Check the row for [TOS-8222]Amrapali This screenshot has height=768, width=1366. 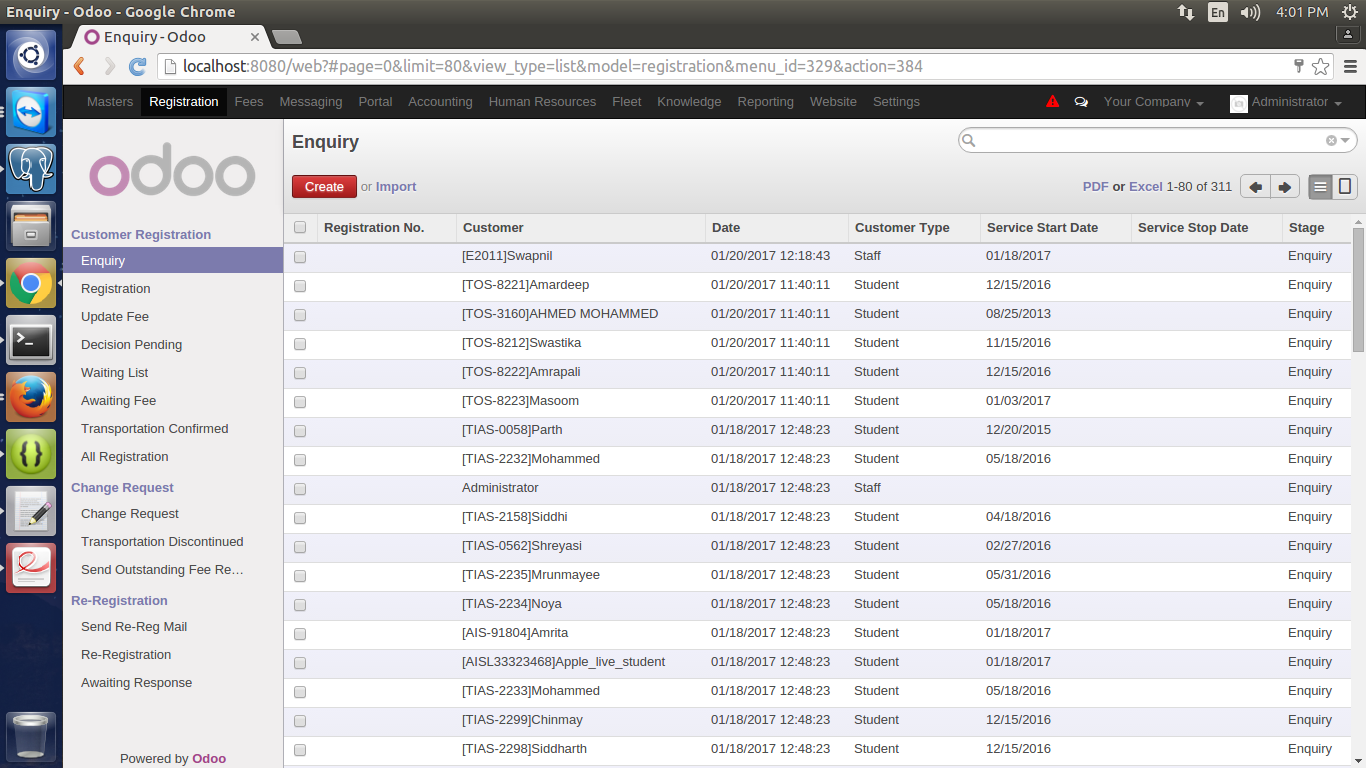coord(300,373)
